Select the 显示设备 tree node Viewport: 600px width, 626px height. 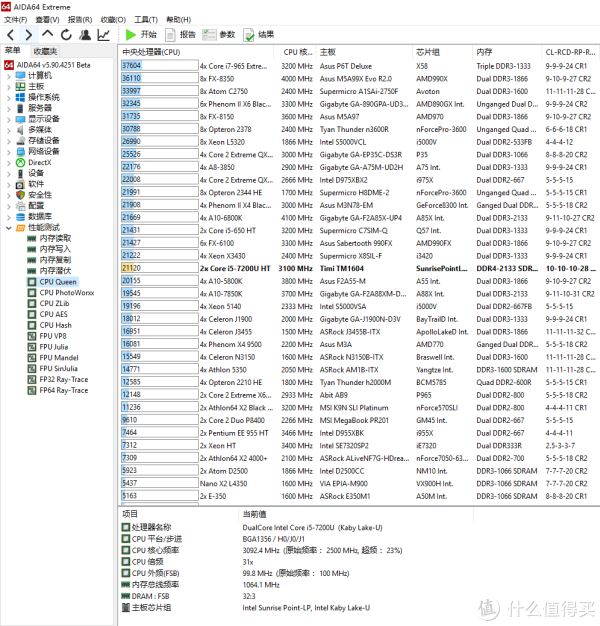point(44,119)
